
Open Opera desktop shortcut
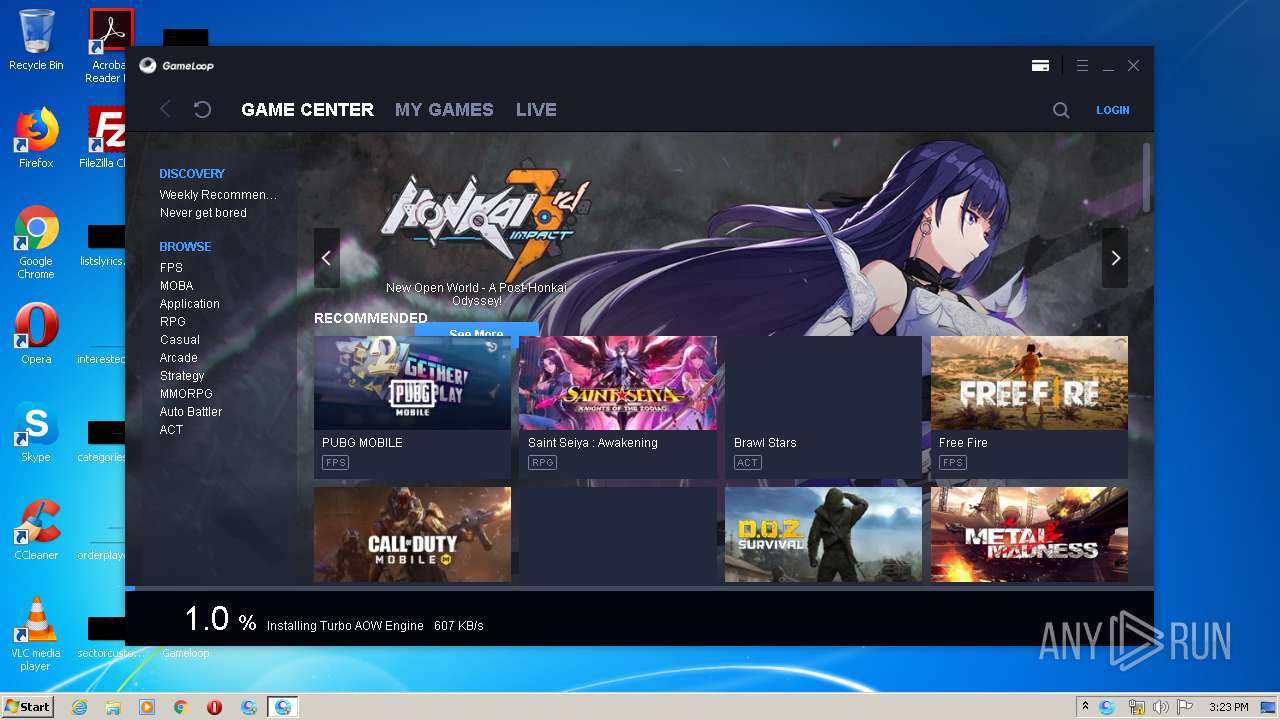point(36,334)
